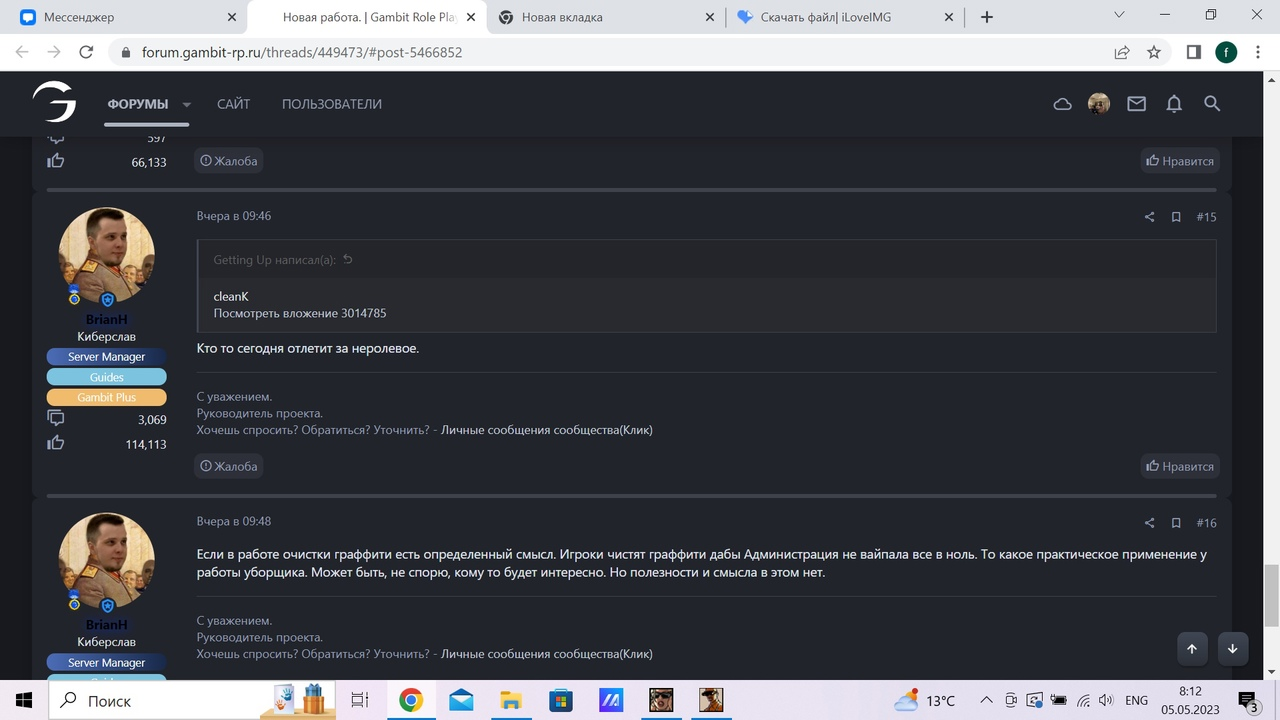Open the forum search magnifier icon
1280x720 pixels.
click(x=1212, y=104)
